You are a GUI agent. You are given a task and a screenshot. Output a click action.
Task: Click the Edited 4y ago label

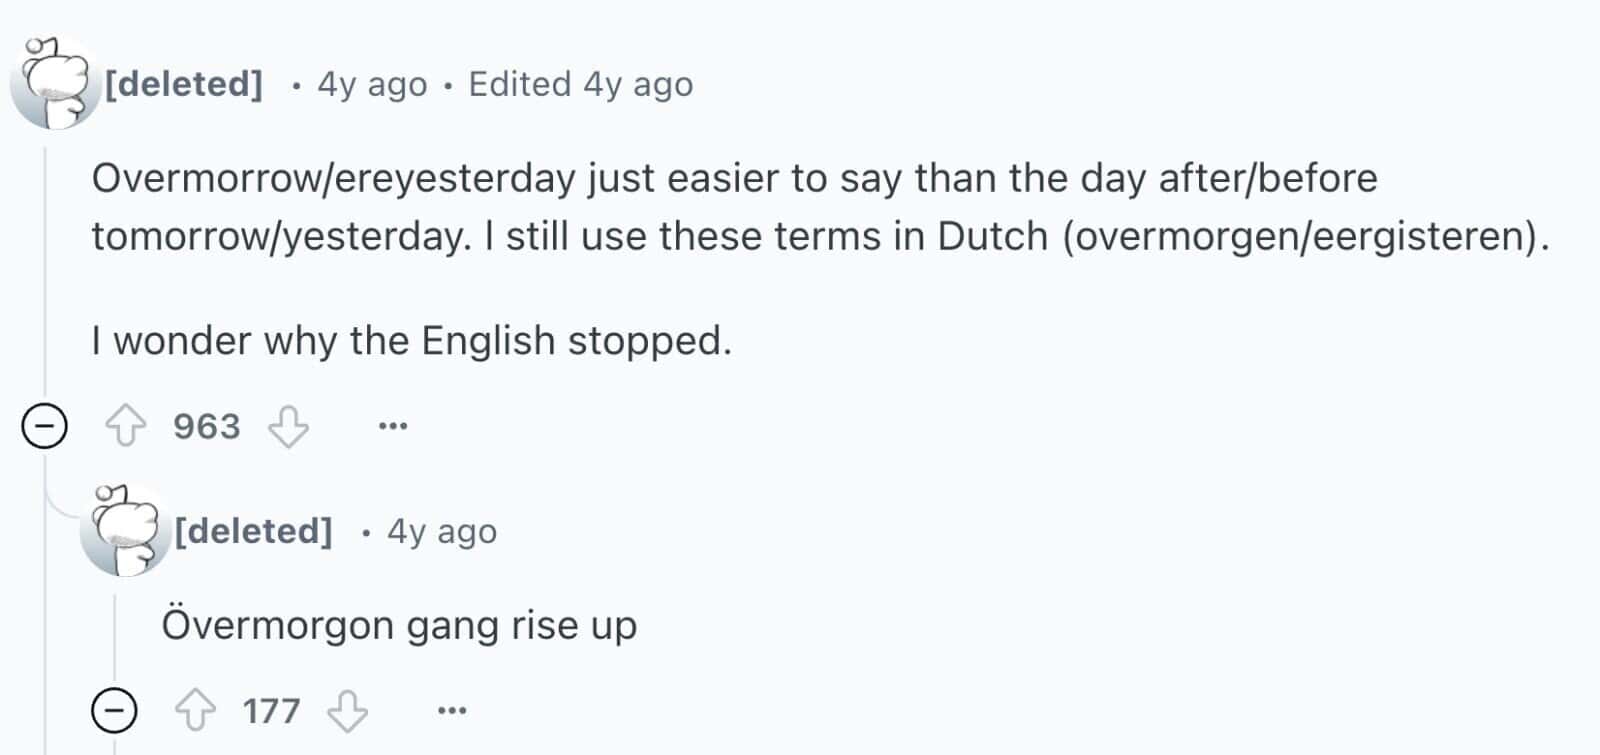[580, 85]
